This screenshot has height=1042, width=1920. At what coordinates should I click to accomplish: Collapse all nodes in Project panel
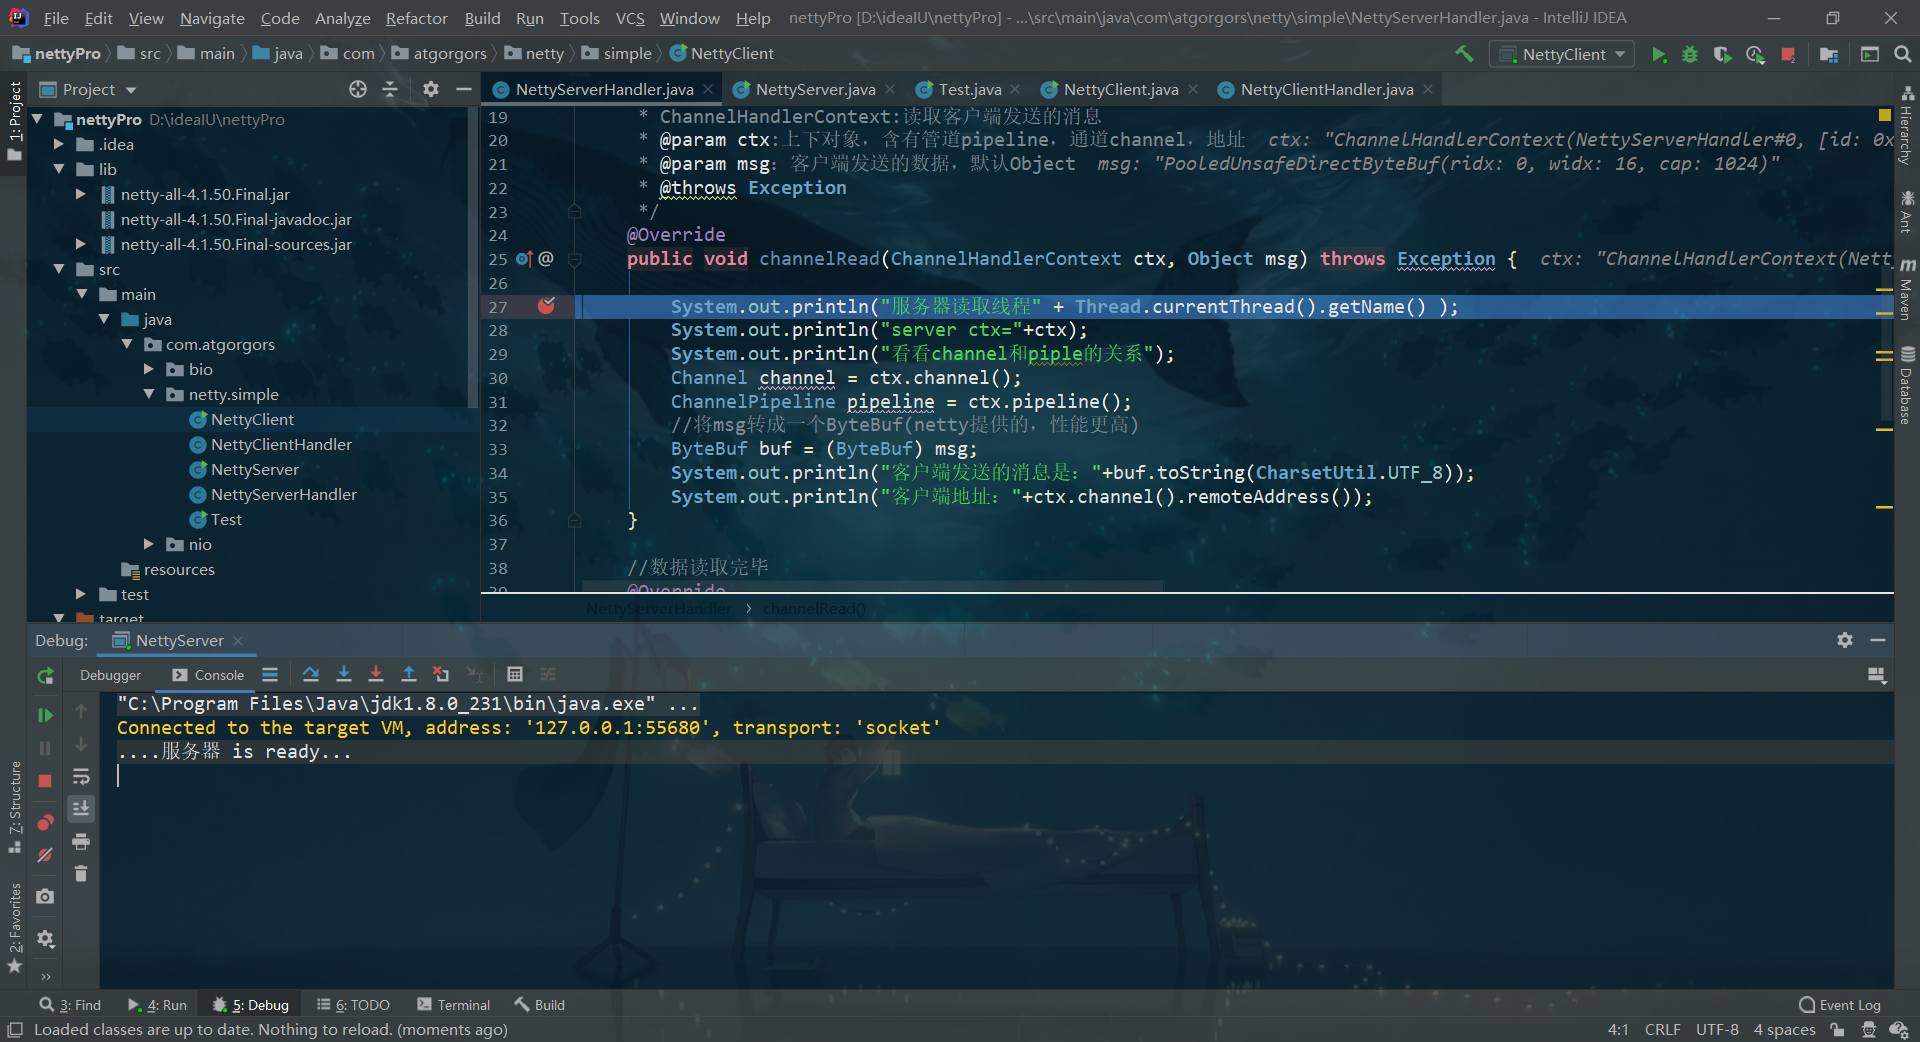[x=390, y=89]
